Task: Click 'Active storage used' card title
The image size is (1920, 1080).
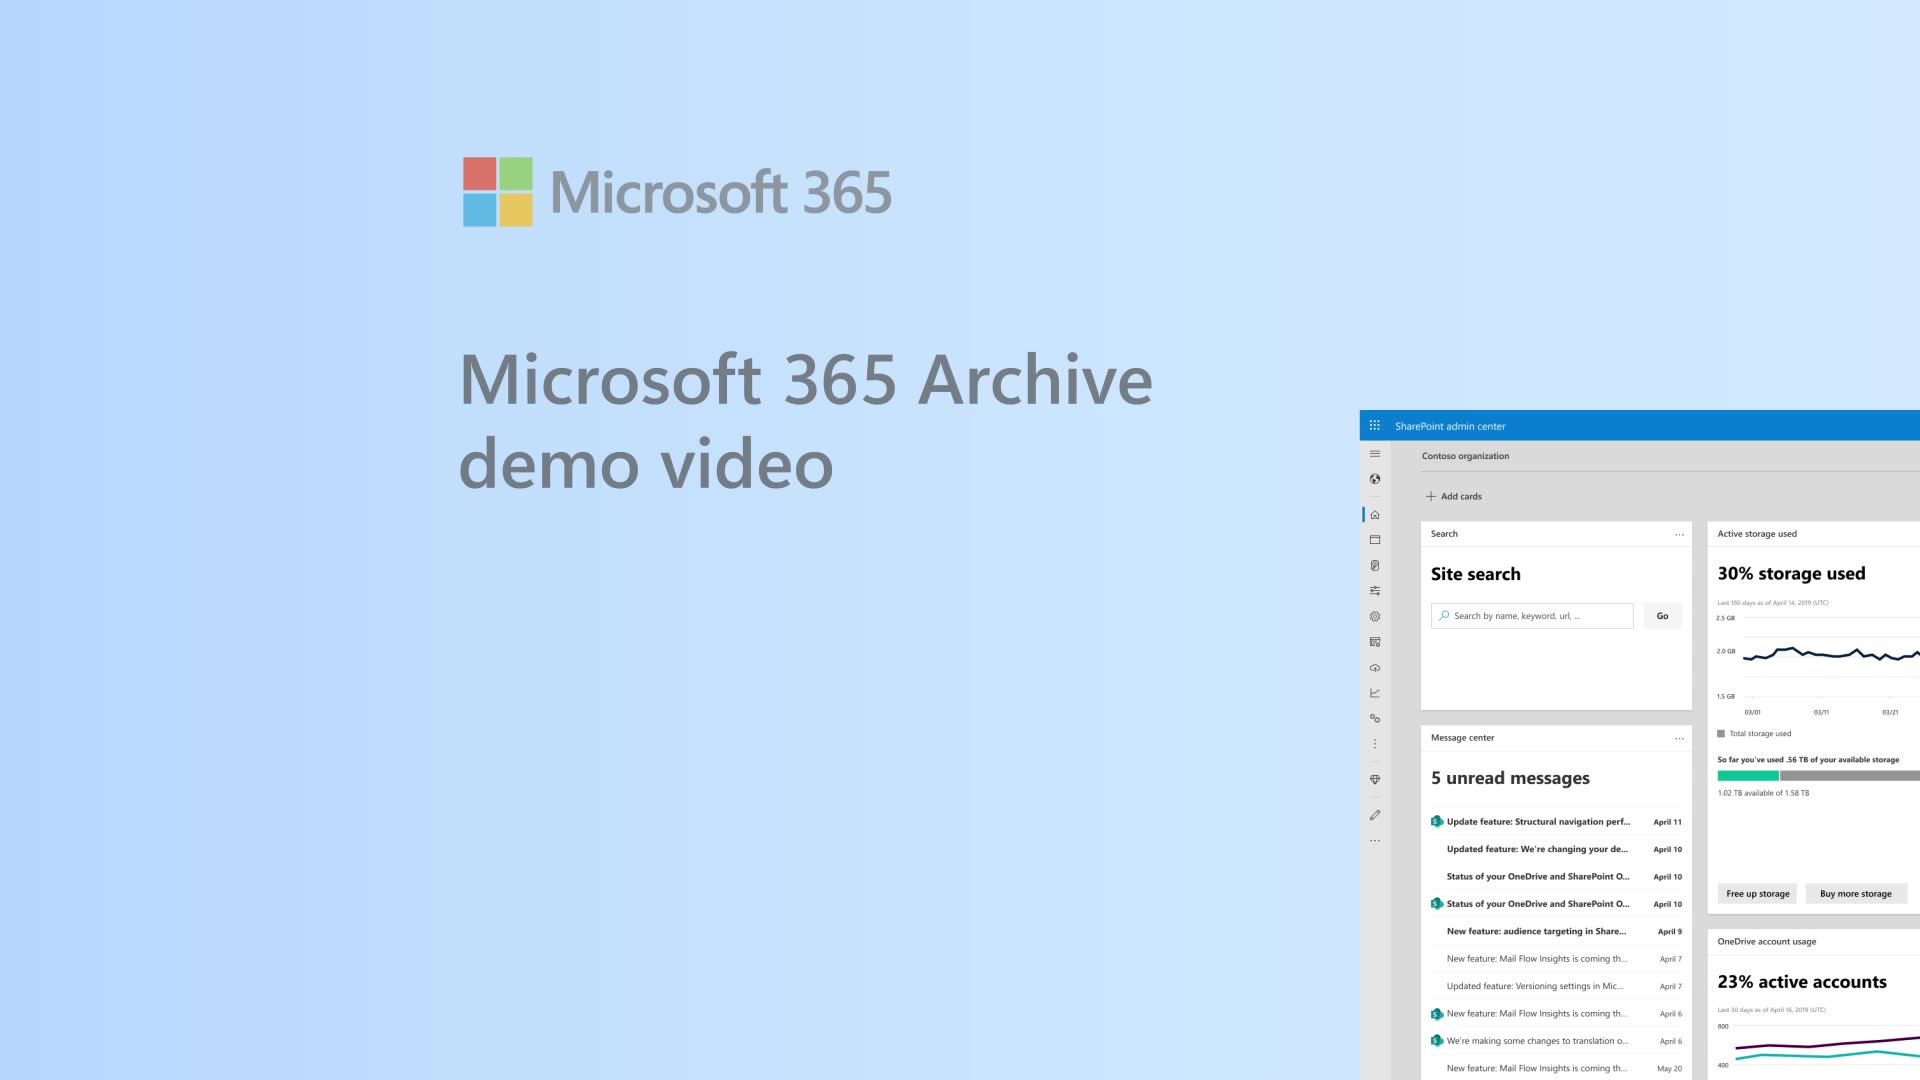Action: (1757, 534)
